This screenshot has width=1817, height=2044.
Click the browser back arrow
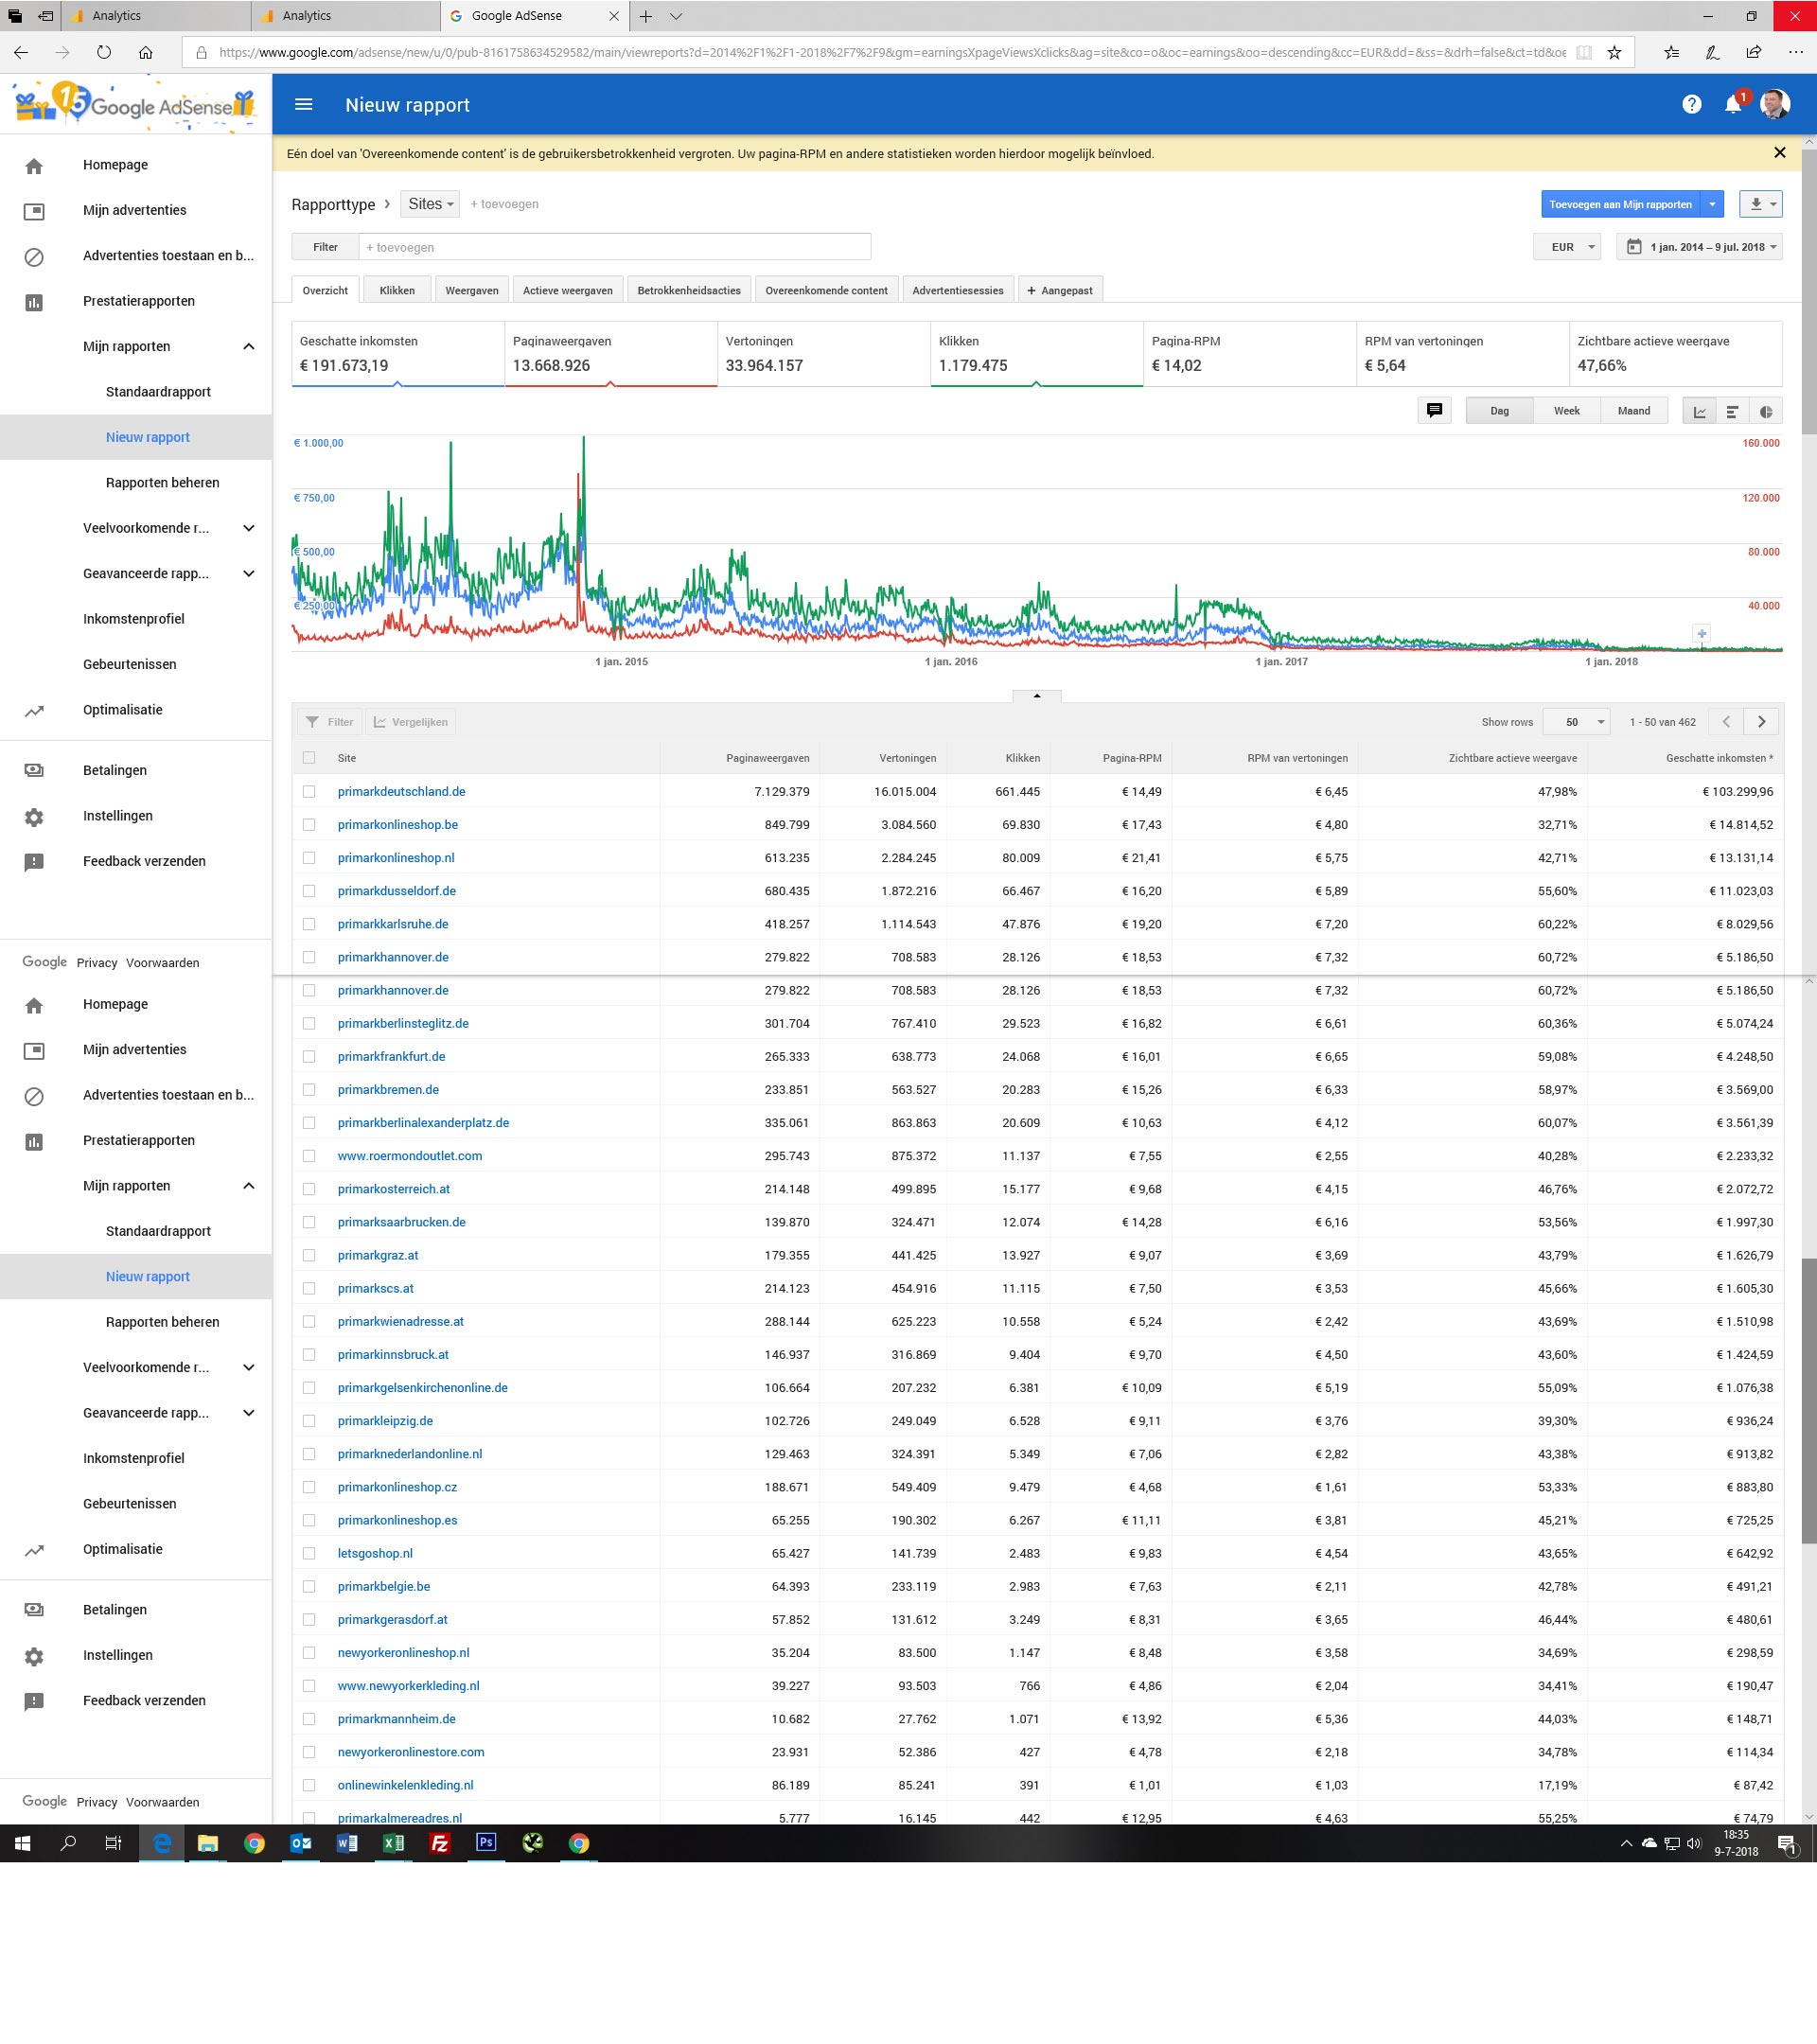(x=21, y=52)
